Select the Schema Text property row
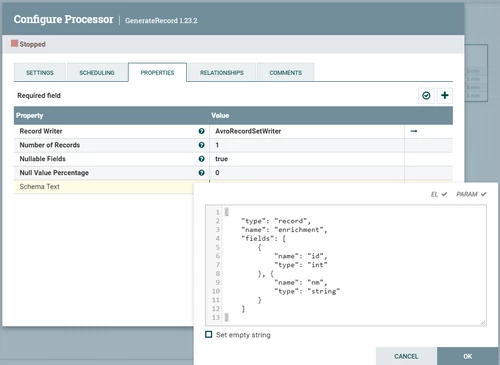This screenshot has height=365, width=500. click(104, 187)
